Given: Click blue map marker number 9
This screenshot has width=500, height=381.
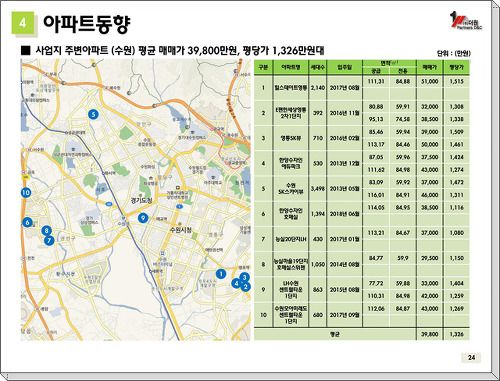Looking at the screenshot, I should tap(143, 218).
